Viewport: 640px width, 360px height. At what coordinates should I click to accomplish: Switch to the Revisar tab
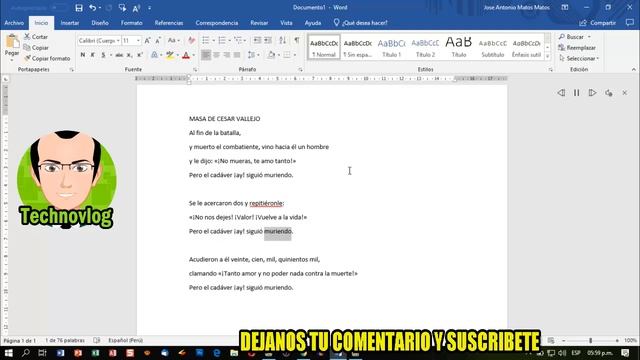(259, 23)
